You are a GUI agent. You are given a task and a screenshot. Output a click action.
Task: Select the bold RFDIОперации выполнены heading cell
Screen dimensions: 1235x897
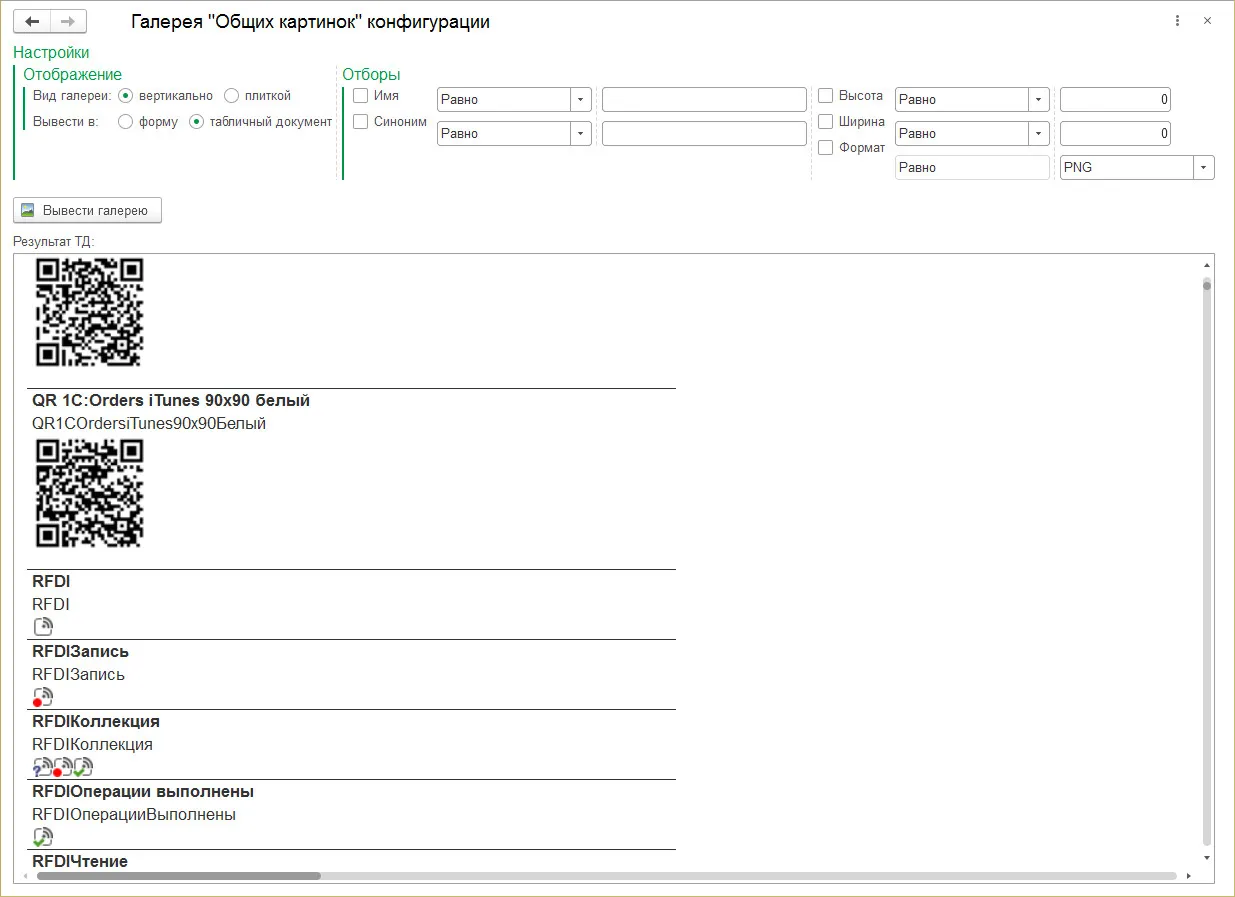tap(143, 791)
